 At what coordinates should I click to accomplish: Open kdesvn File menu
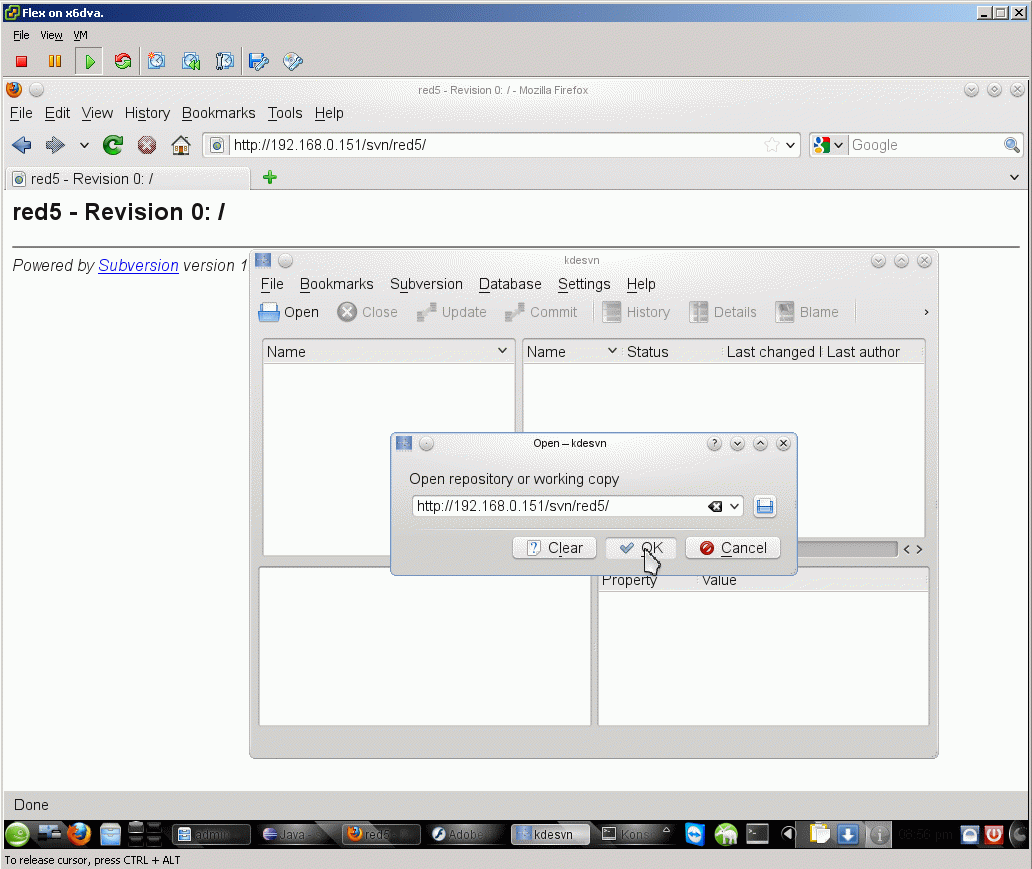(272, 284)
